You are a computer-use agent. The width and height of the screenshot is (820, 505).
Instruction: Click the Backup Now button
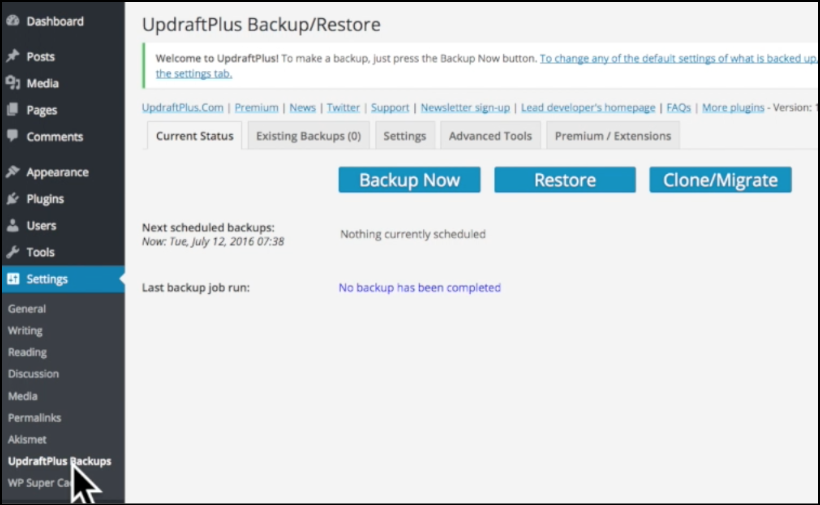[x=409, y=180]
